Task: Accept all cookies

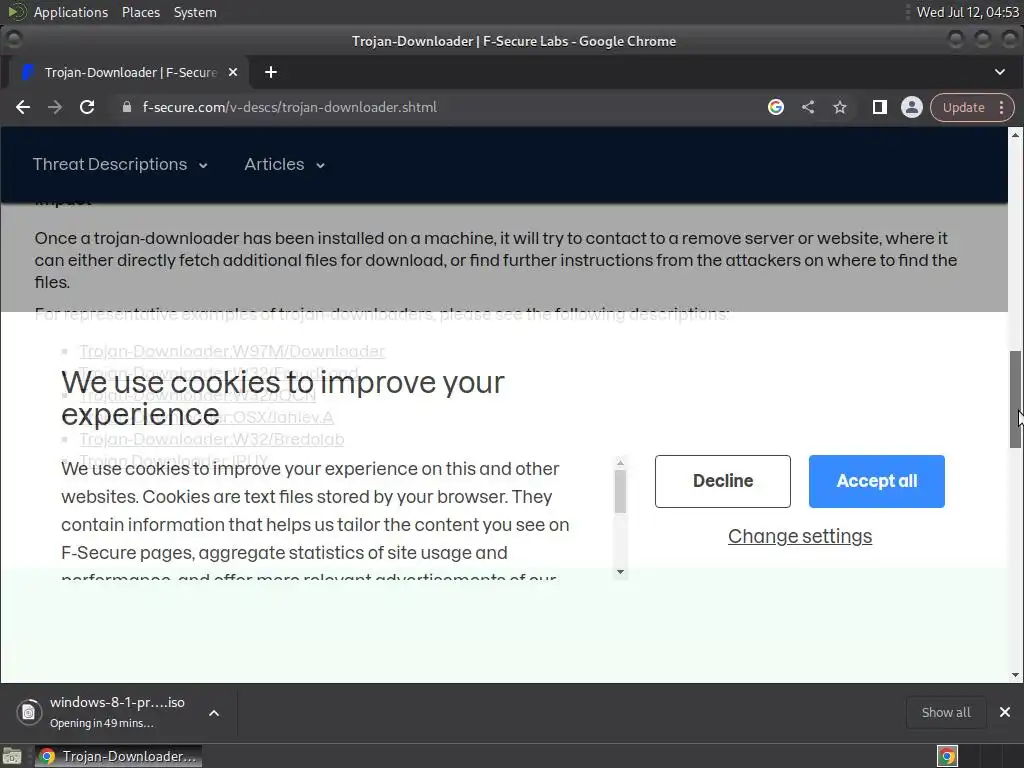Action: pyautogui.click(x=876, y=481)
